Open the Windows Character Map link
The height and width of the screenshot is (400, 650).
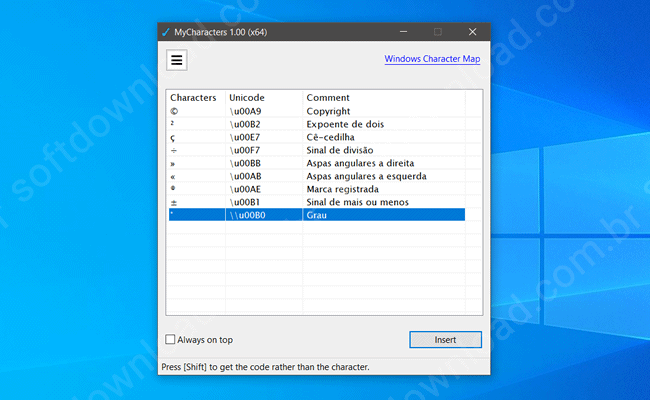[432, 59]
